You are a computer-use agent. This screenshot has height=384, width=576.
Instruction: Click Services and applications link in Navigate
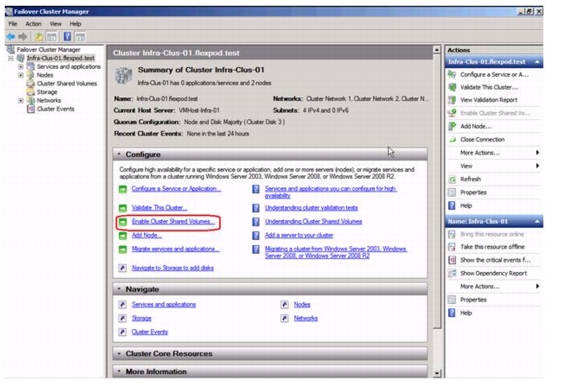[x=164, y=304]
